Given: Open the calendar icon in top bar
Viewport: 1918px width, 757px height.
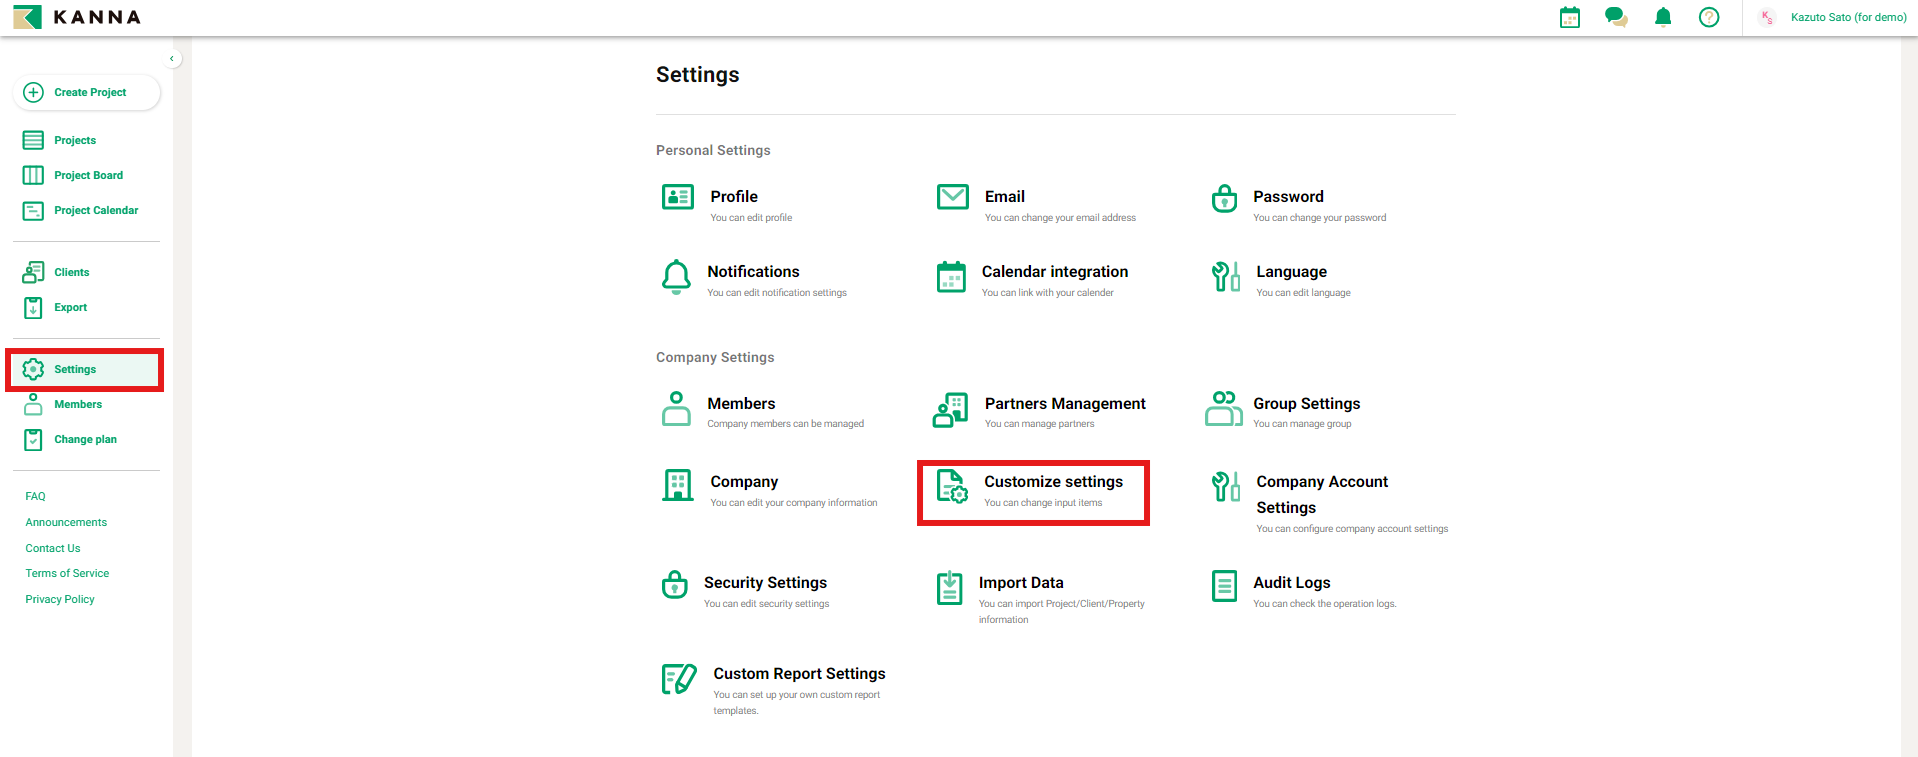Looking at the screenshot, I should pyautogui.click(x=1570, y=17).
